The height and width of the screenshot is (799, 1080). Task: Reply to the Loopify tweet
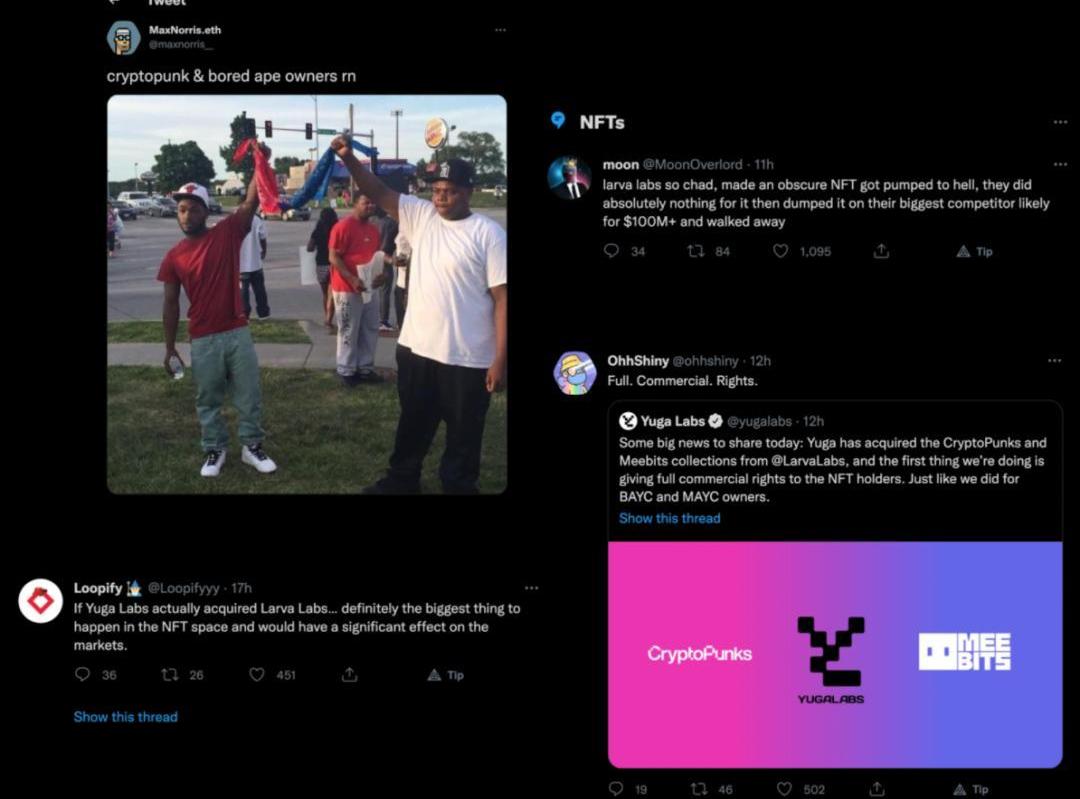pos(83,674)
